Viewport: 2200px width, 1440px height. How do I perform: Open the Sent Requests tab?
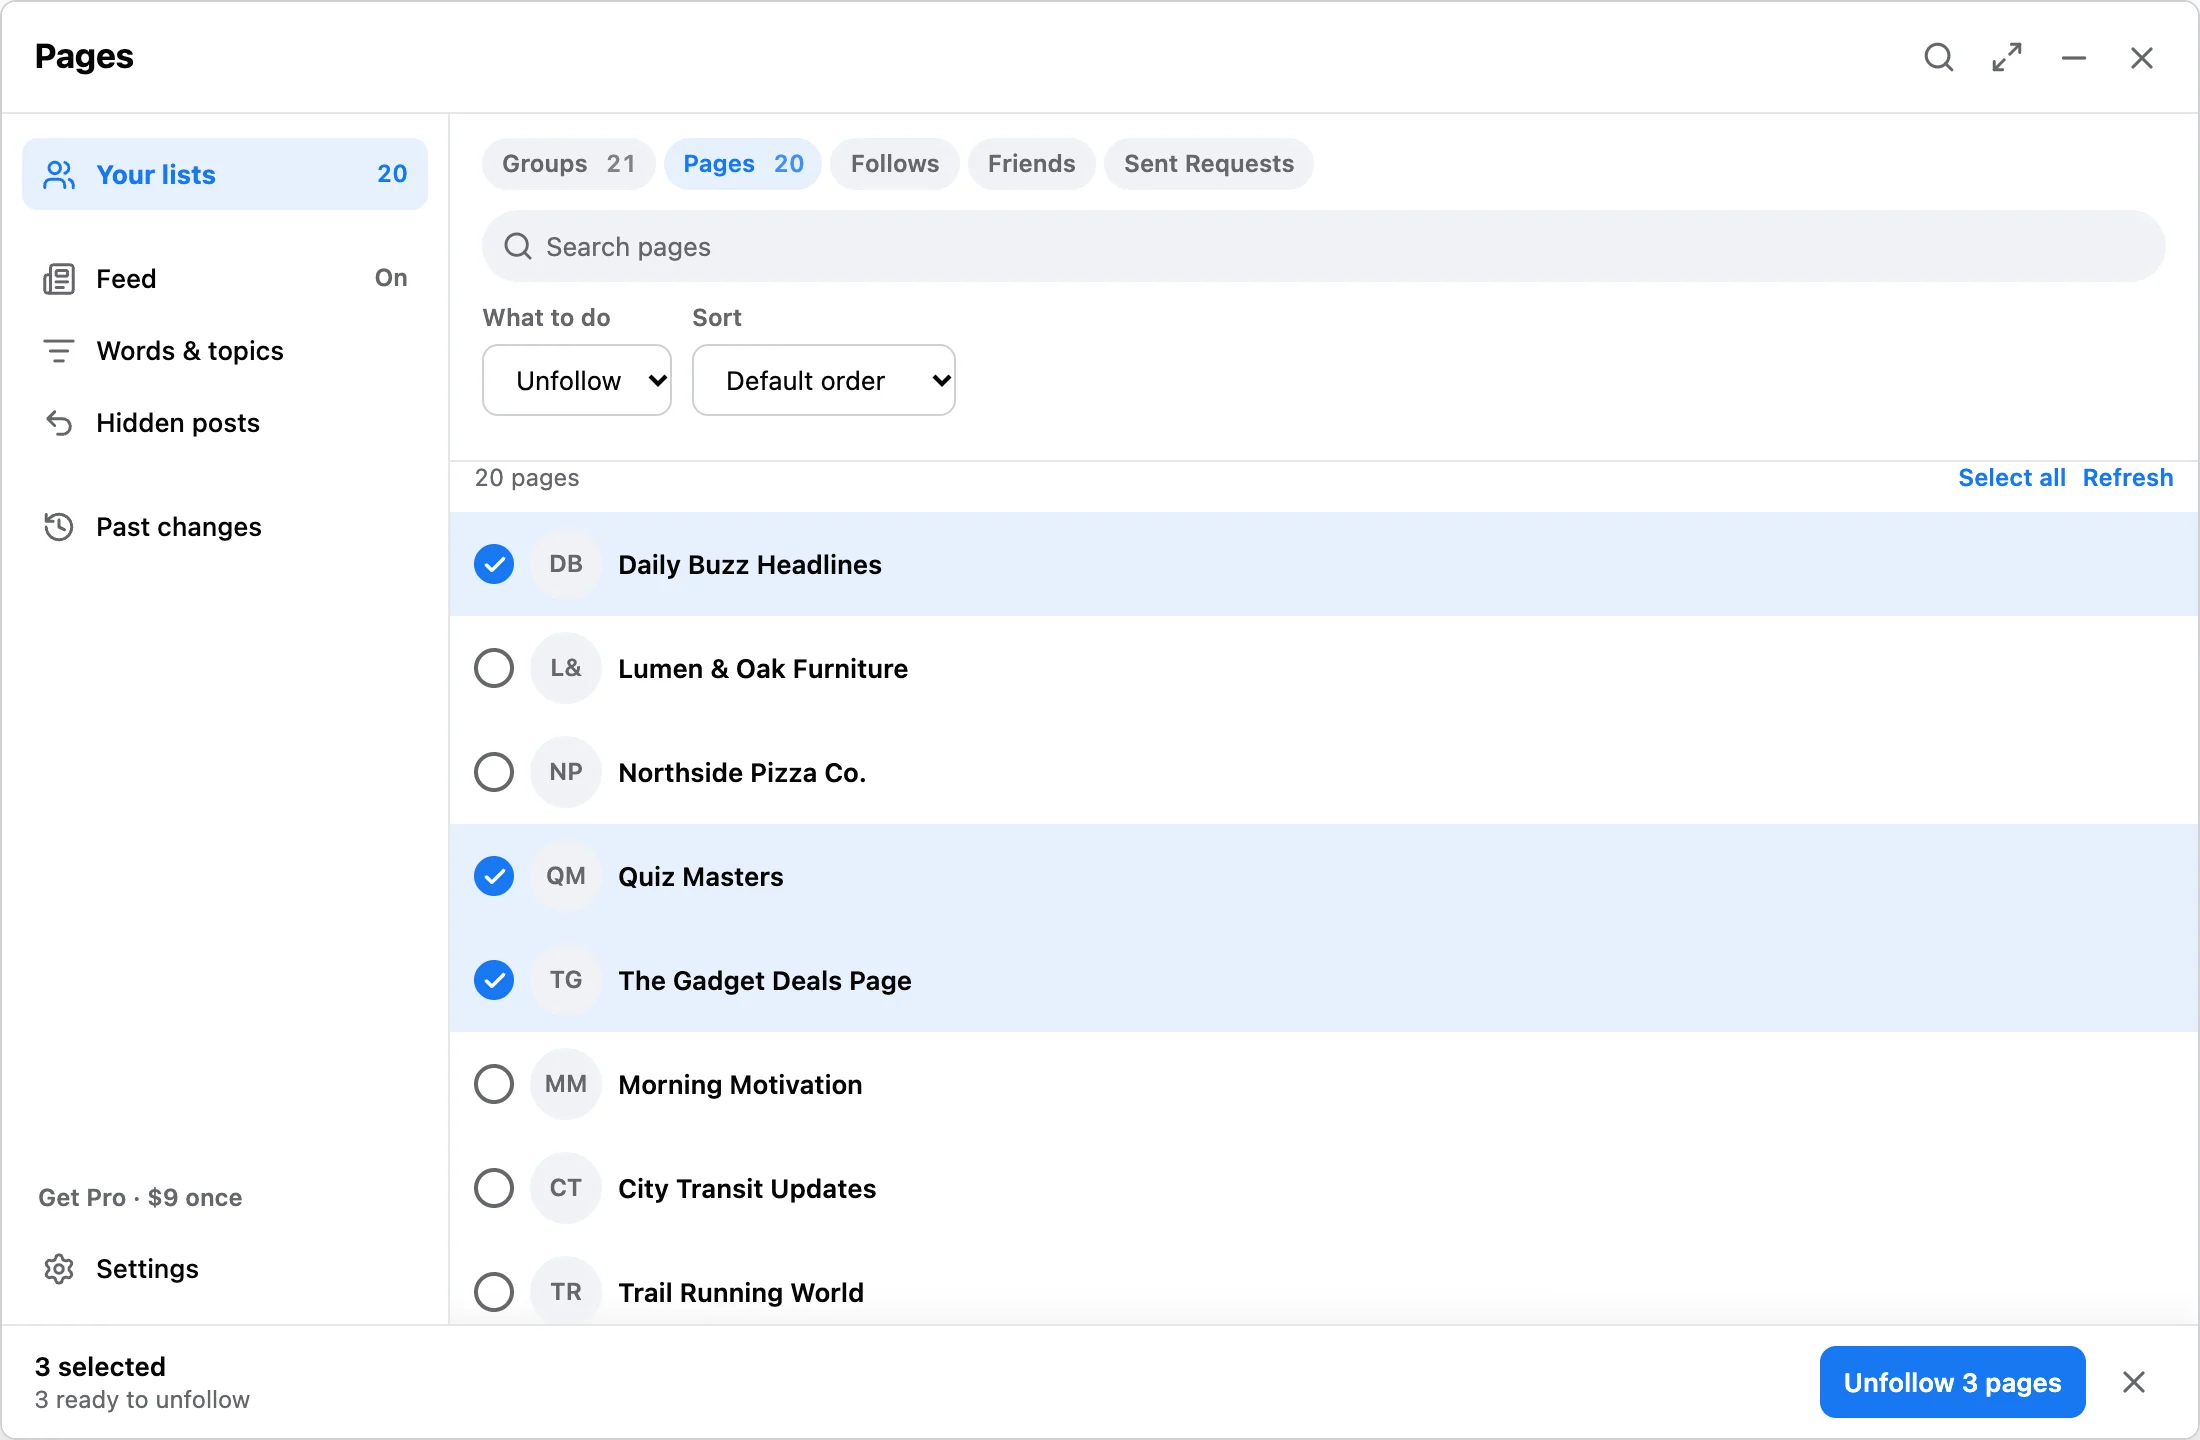(1209, 164)
